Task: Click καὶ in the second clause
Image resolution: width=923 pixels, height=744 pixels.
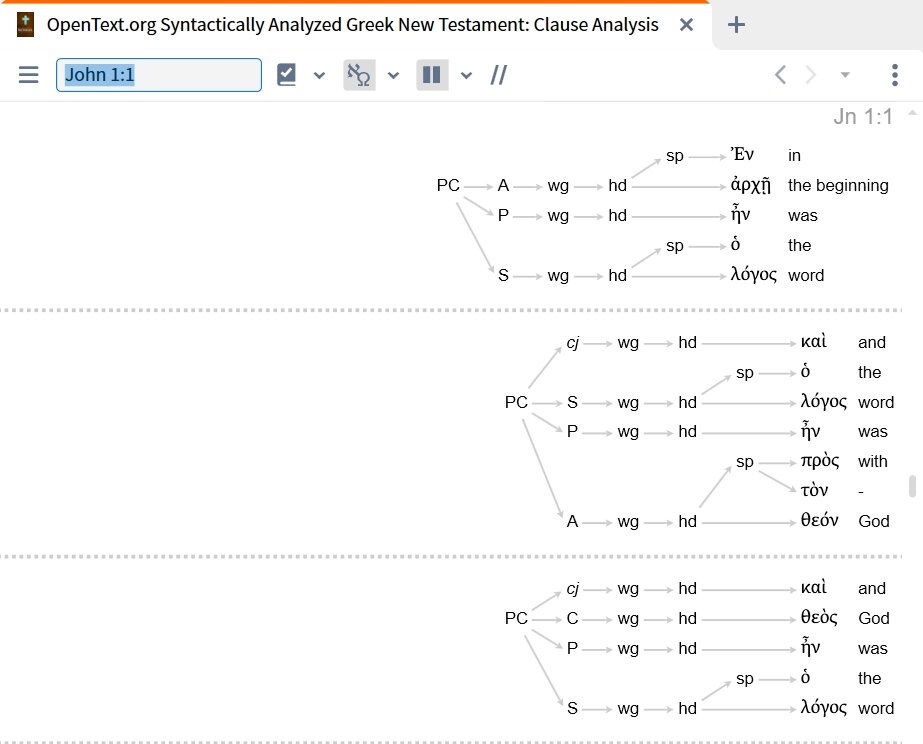Action: (814, 341)
